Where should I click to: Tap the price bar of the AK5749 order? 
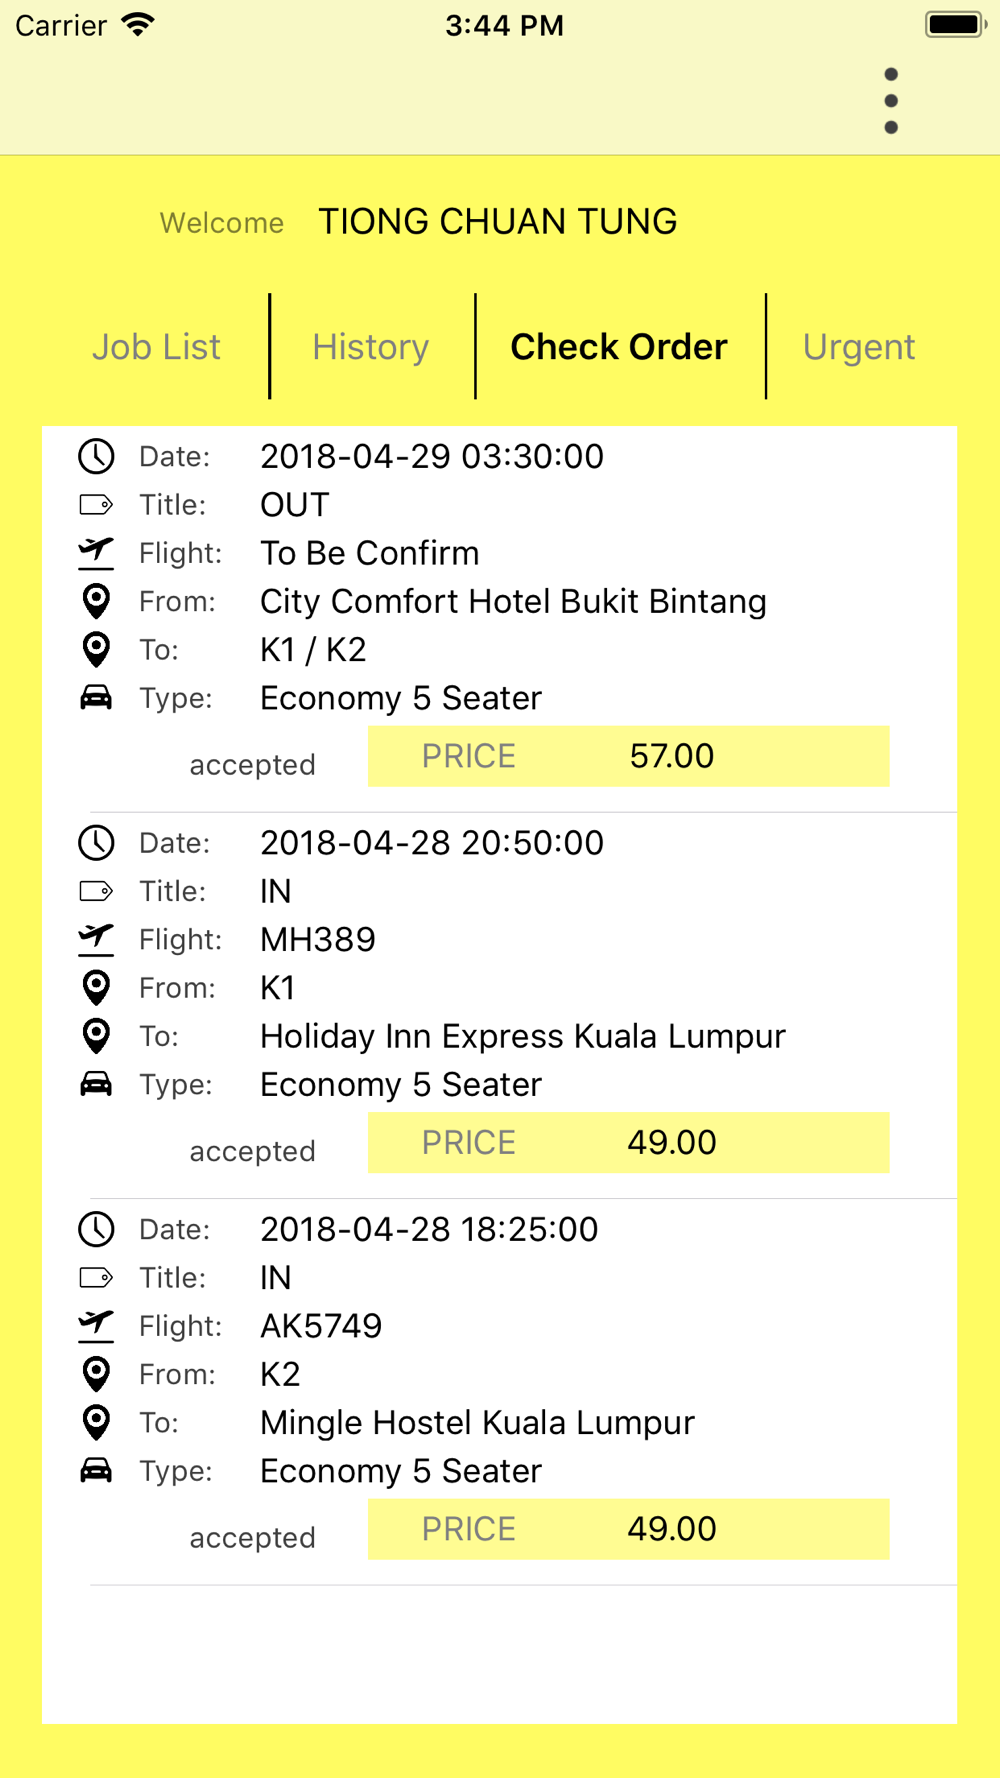point(628,1529)
